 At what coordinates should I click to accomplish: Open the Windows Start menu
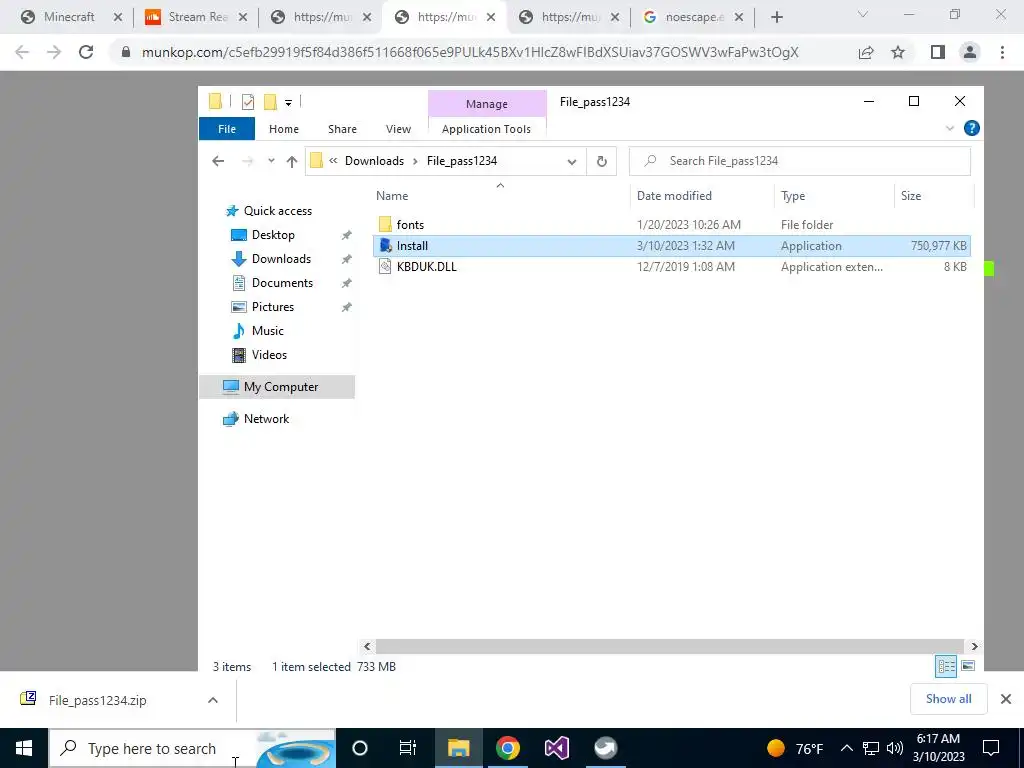pos(24,748)
